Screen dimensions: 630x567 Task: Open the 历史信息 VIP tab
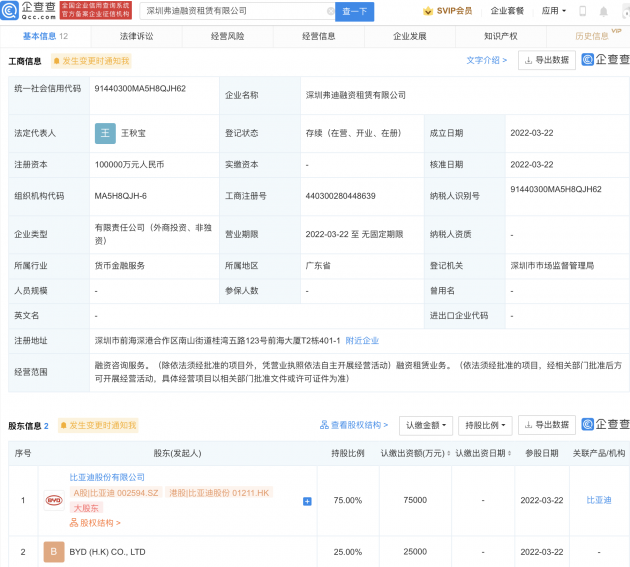[592, 36]
